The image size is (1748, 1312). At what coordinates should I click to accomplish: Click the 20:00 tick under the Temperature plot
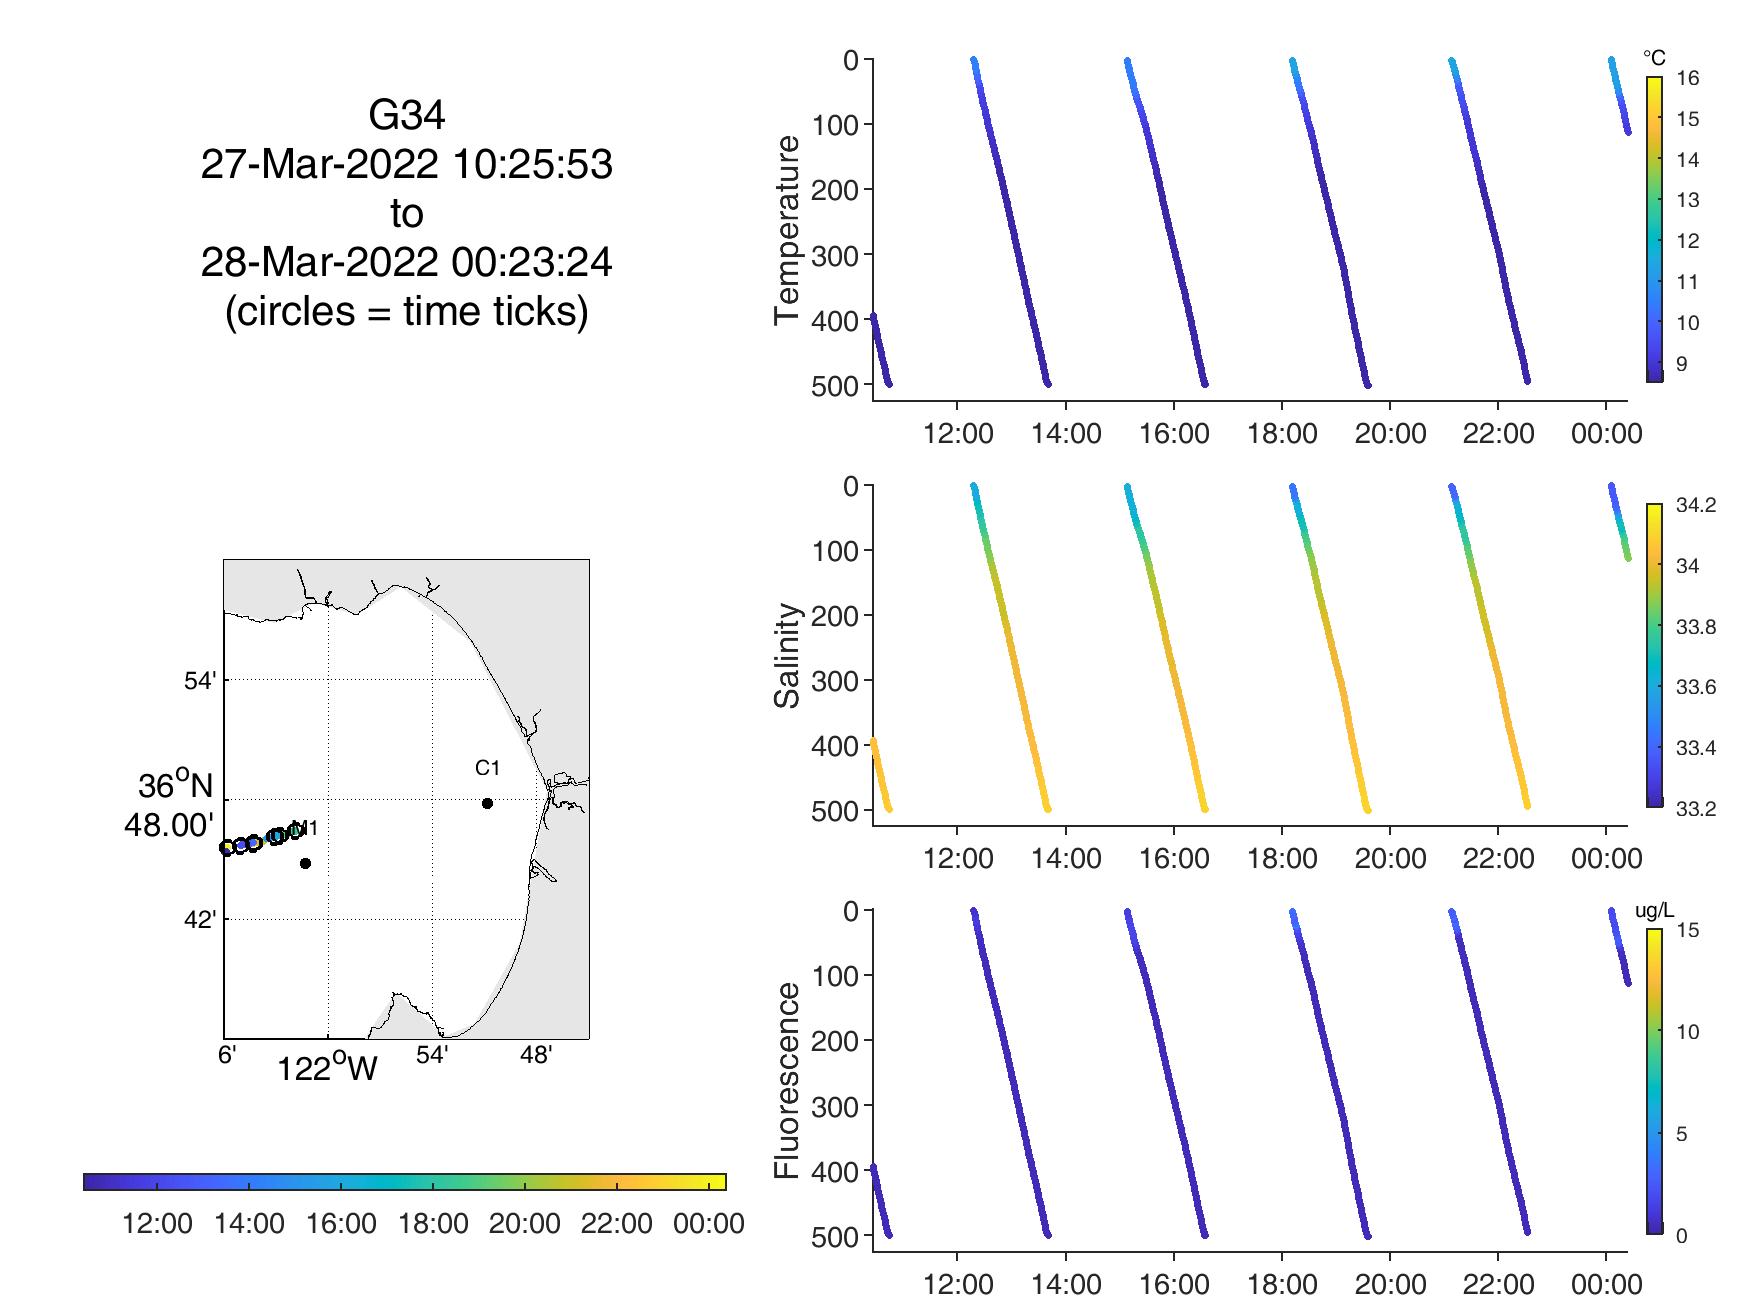(x=1390, y=433)
